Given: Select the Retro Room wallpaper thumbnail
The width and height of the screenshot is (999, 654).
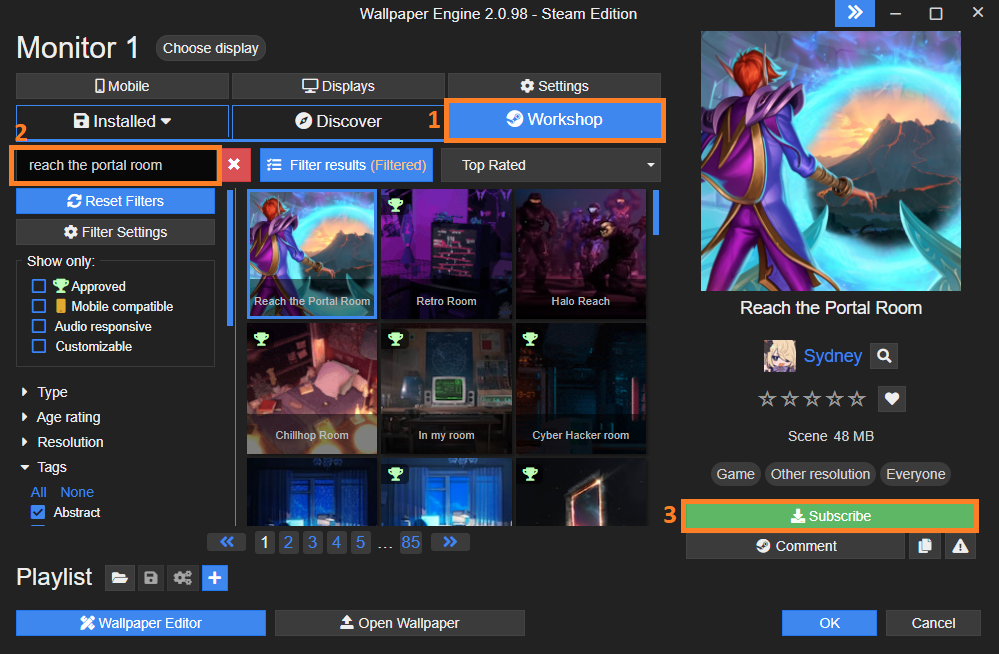Looking at the screenshot, I should click(x=446, y=254).
